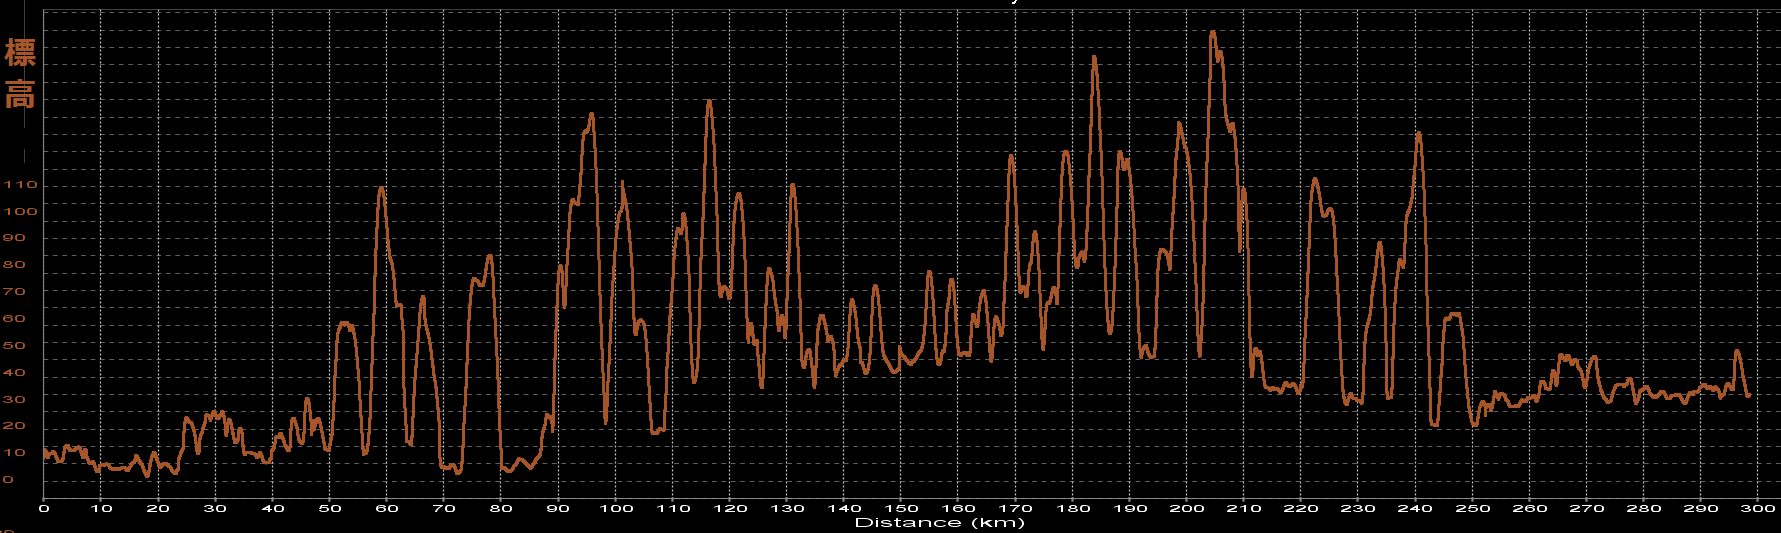The height and width of the screenshot is (533, 1781).
Task: Click the '250' label on distance axis
Action: pos(1472,508)
